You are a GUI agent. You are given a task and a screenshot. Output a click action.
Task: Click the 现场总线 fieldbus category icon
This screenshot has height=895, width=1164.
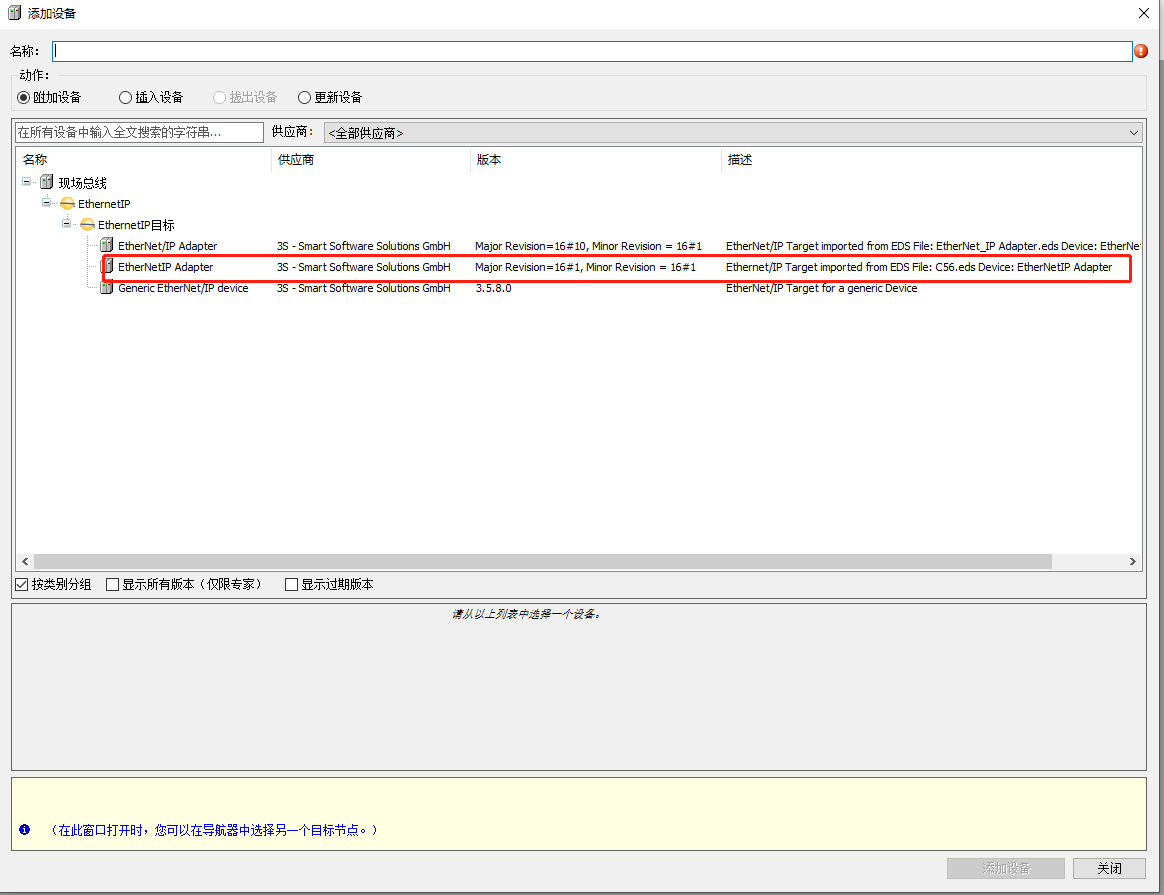click(x=47, y=182)
